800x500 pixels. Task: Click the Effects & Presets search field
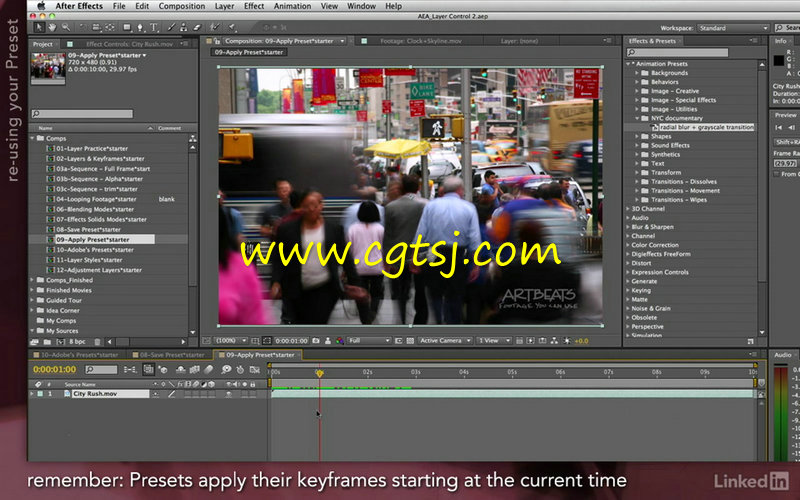pos(677,52)
